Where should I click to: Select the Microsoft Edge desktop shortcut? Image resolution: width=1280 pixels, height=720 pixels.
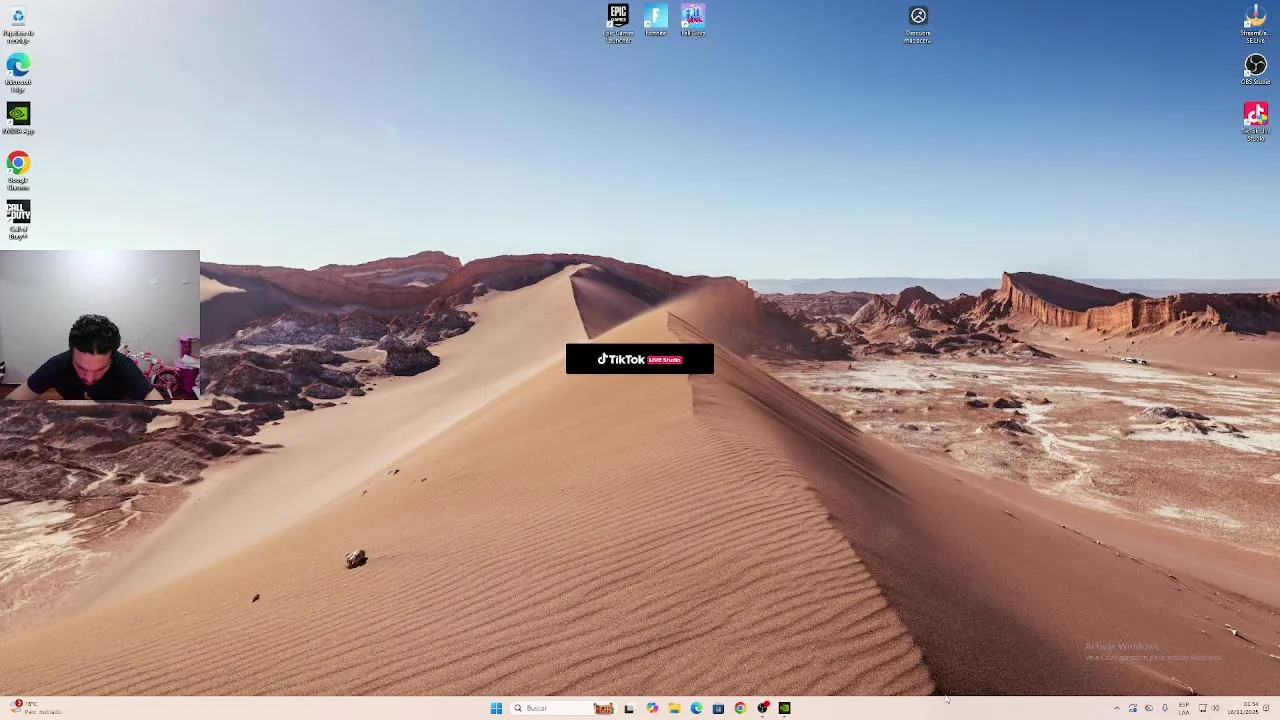click(18, 74)
